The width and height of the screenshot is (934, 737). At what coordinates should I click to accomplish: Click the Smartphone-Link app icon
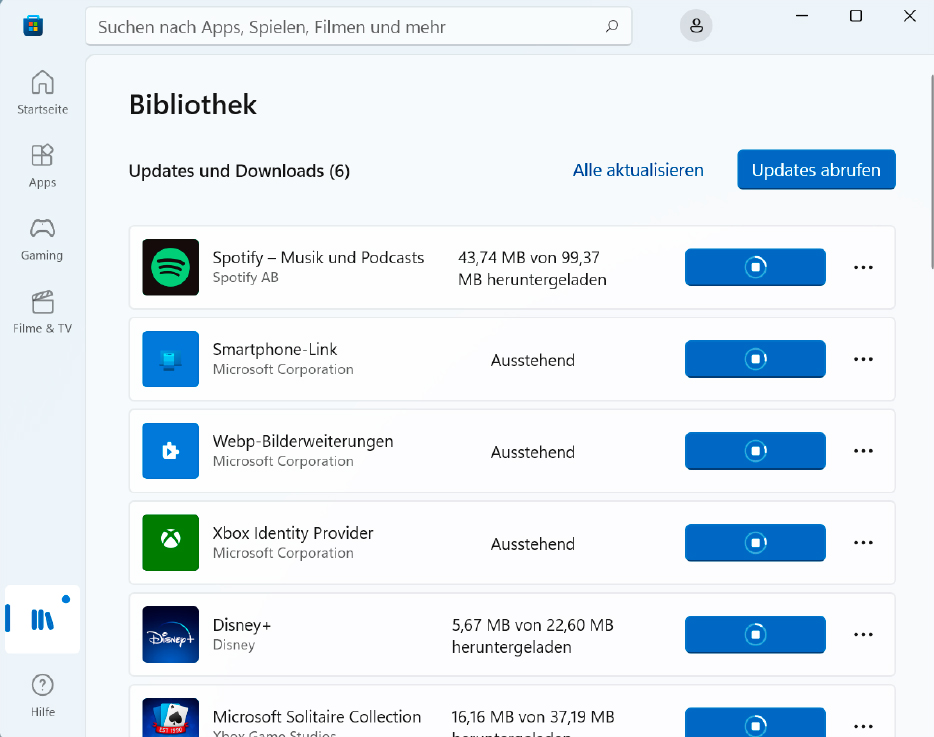[x=170, y=359]
